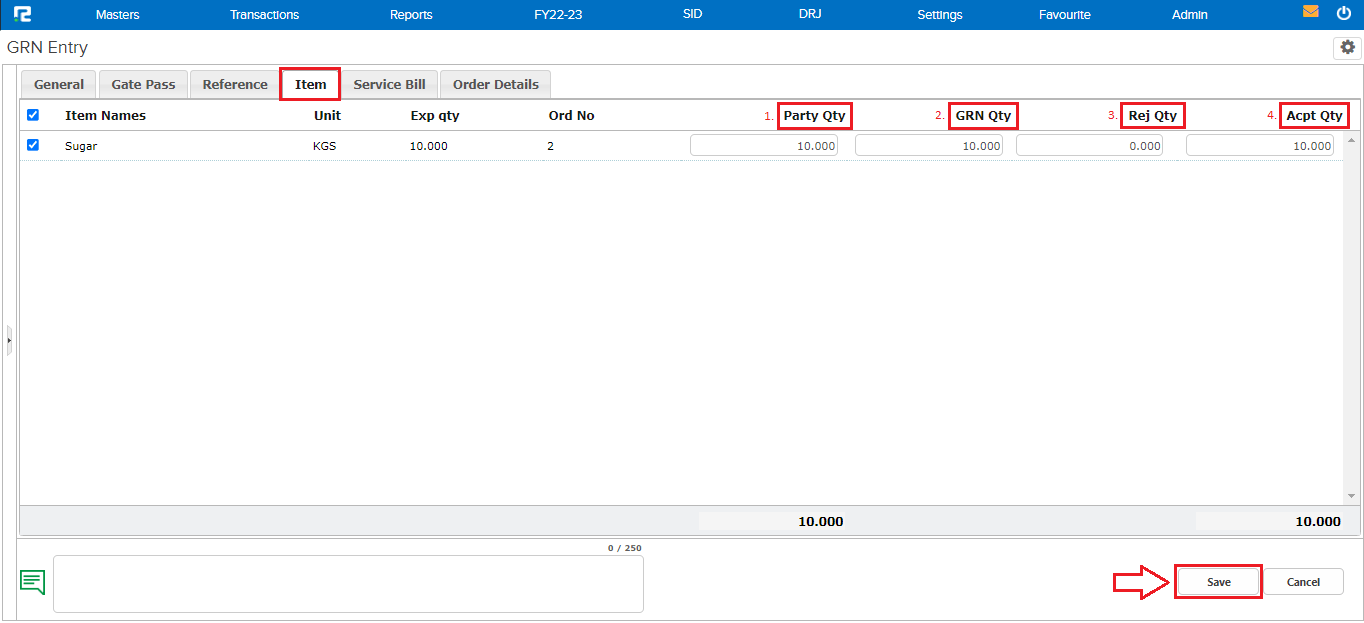Open the settings gear icon

[x=1347, y=47]
